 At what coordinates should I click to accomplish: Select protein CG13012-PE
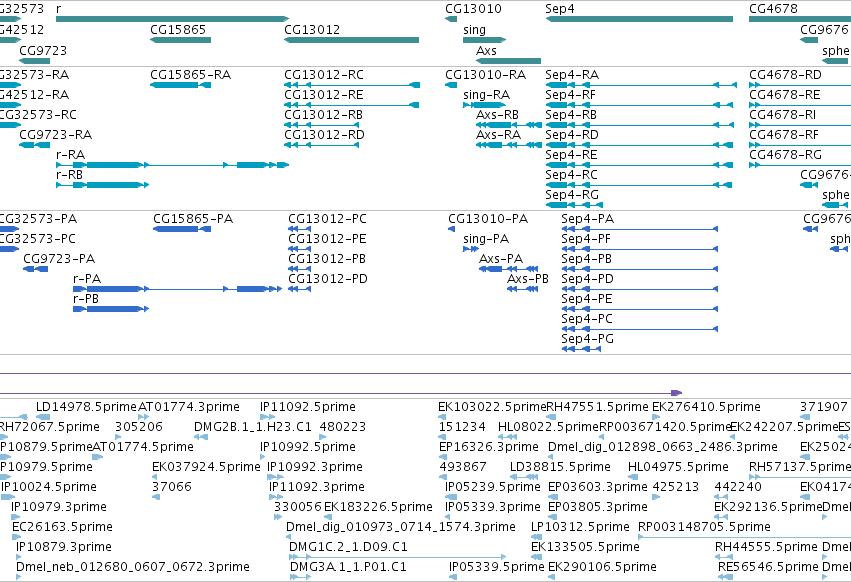(300, 249)
